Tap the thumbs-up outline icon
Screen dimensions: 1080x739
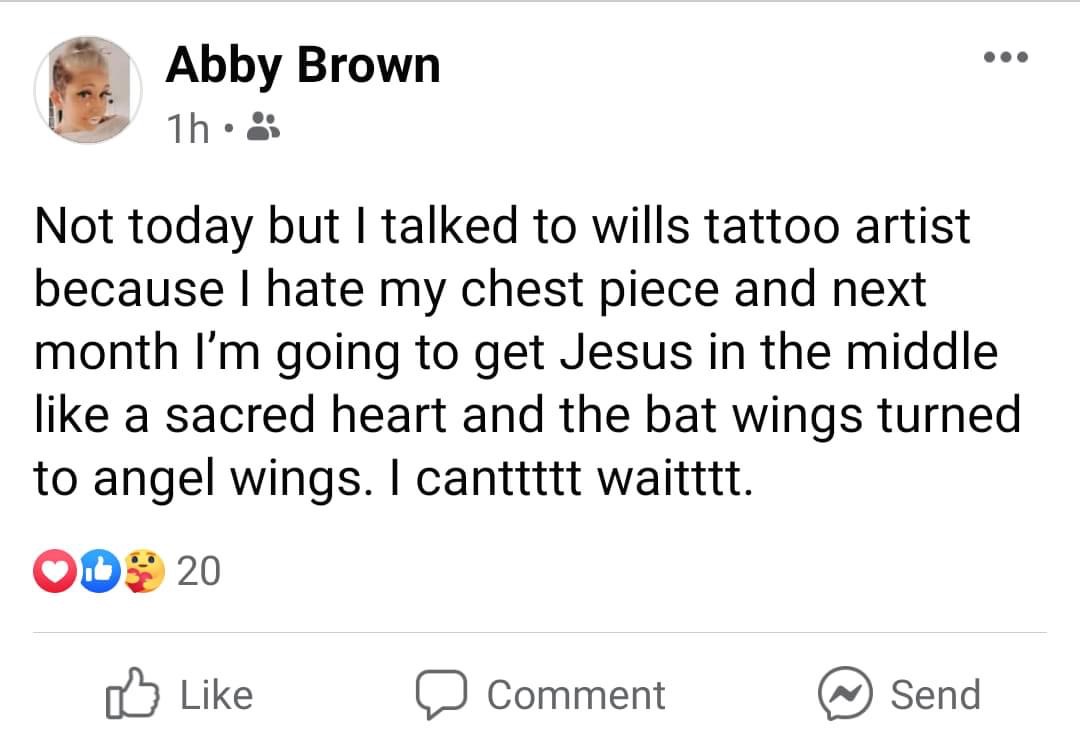[132, 694]
